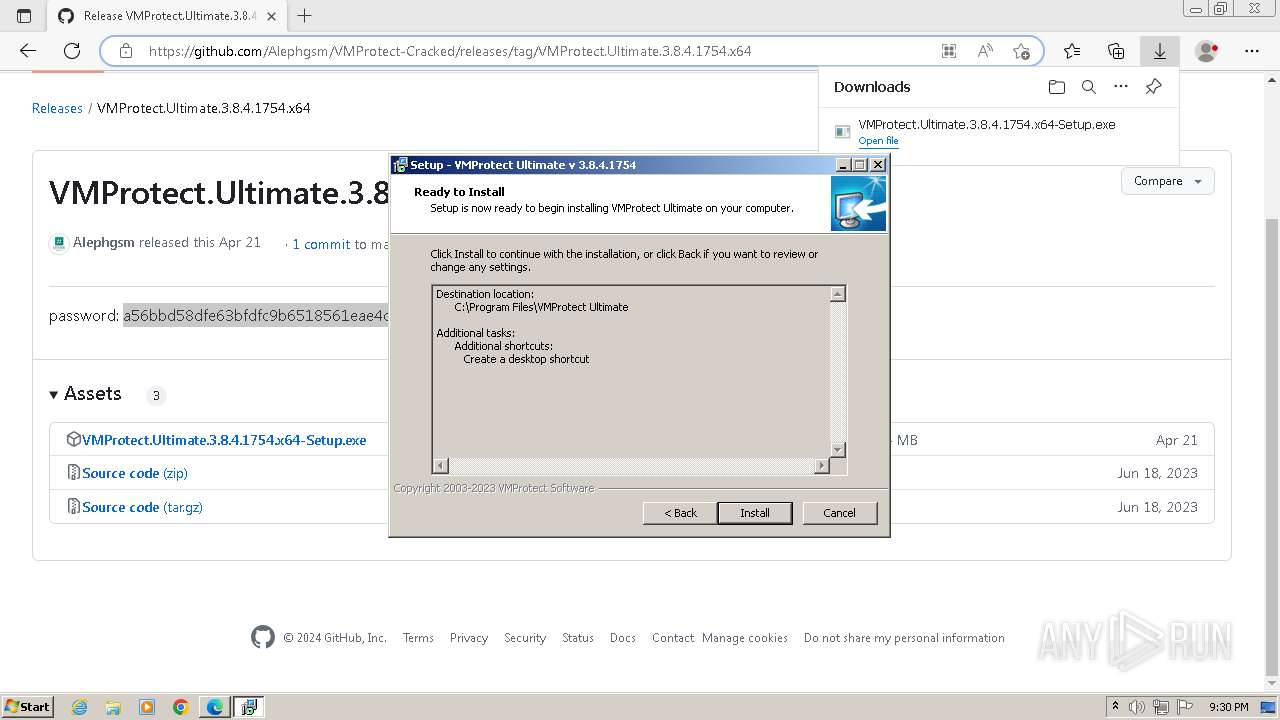Open a new browser tab
1280x720 pixels.
[305, 16]
